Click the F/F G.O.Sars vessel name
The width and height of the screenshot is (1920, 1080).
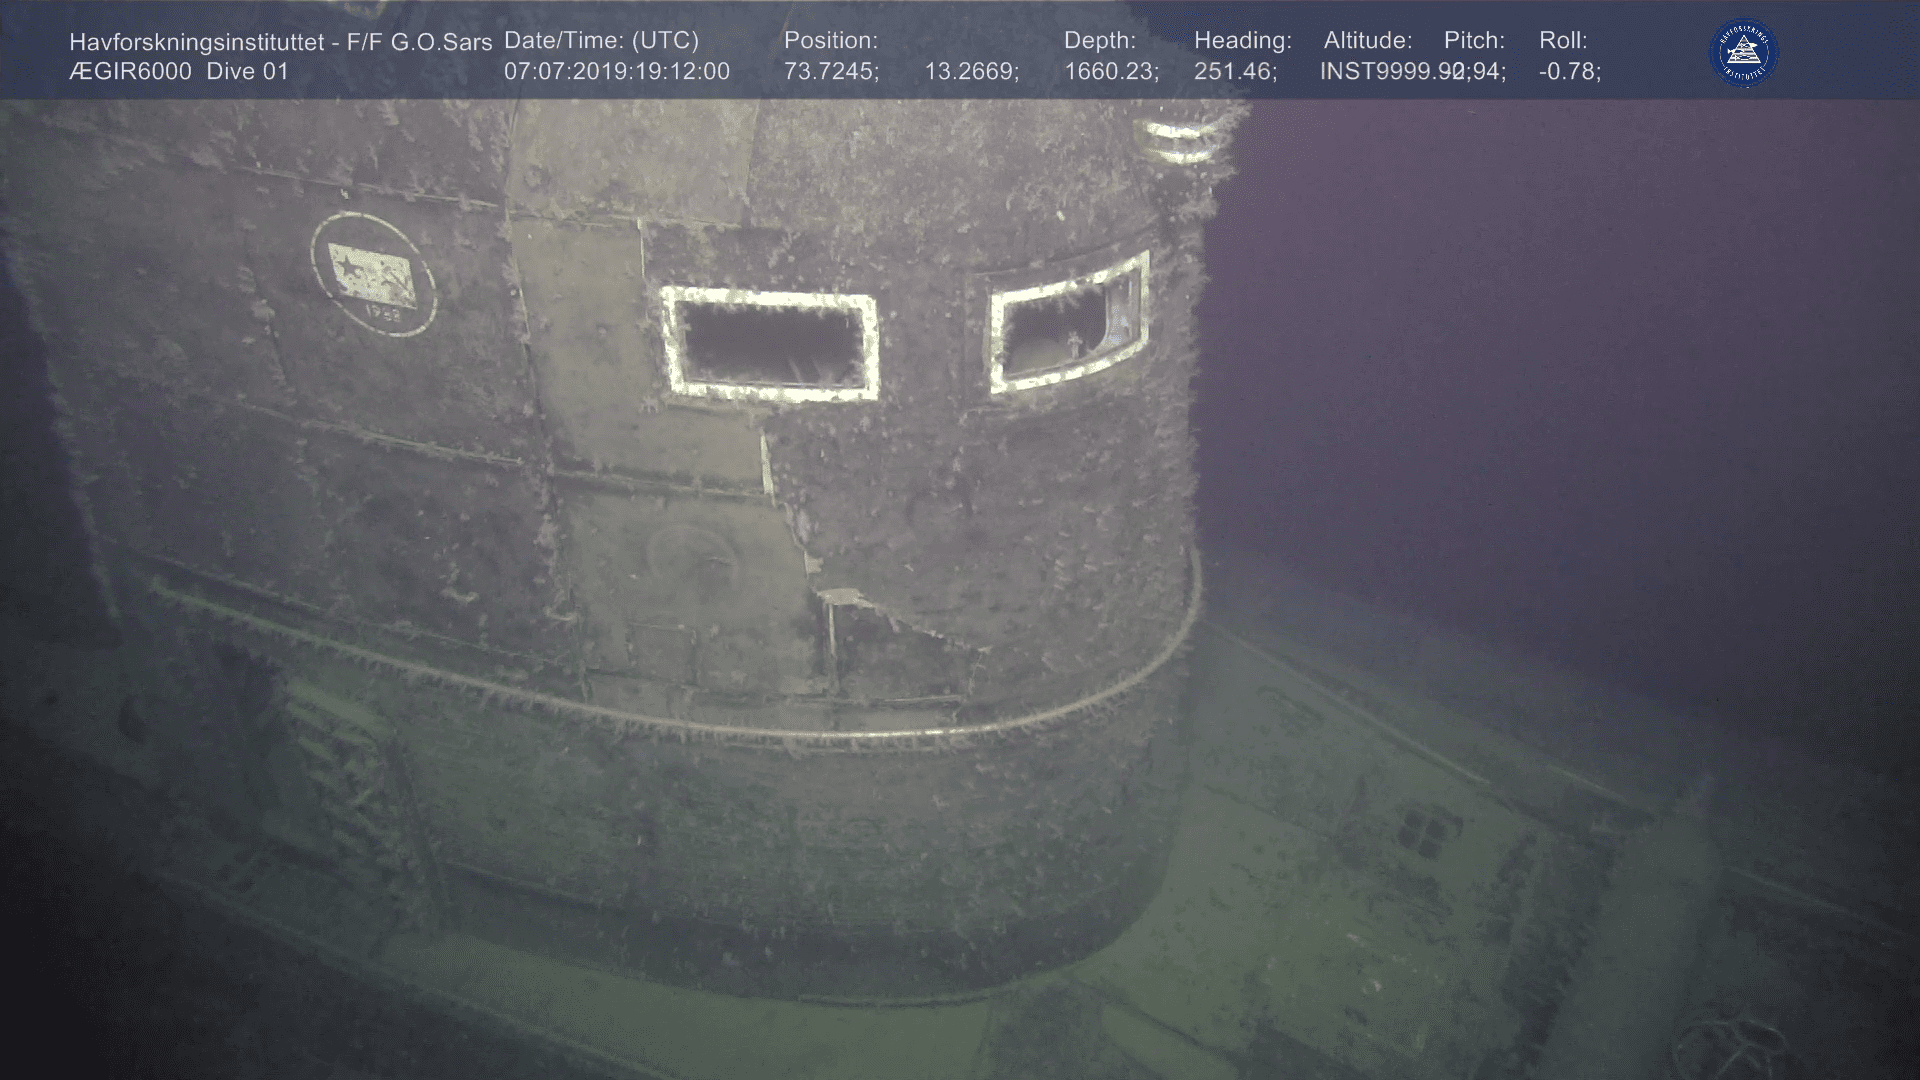[x=419, y=41]
